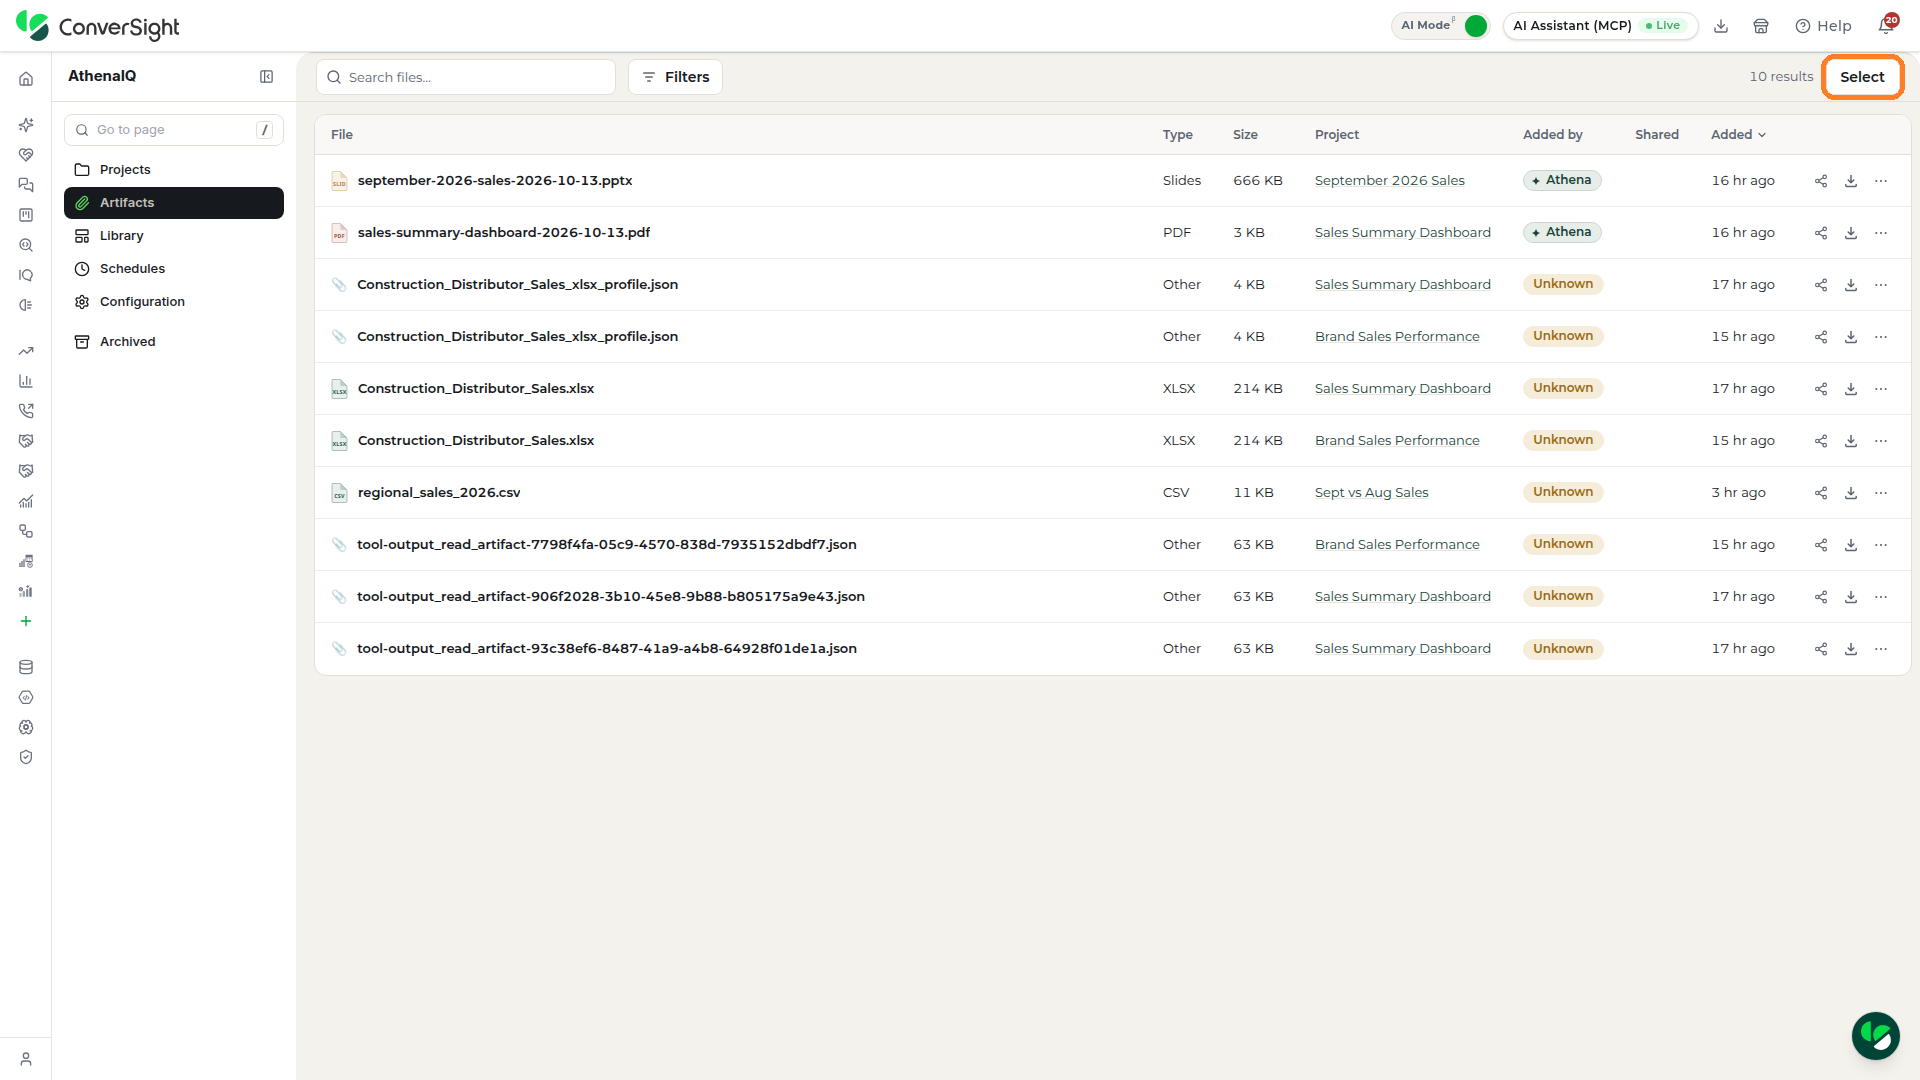Download regional_sales_2026.csv
Viewport: 1920px width, 1080px height.
click(1851, 493)
